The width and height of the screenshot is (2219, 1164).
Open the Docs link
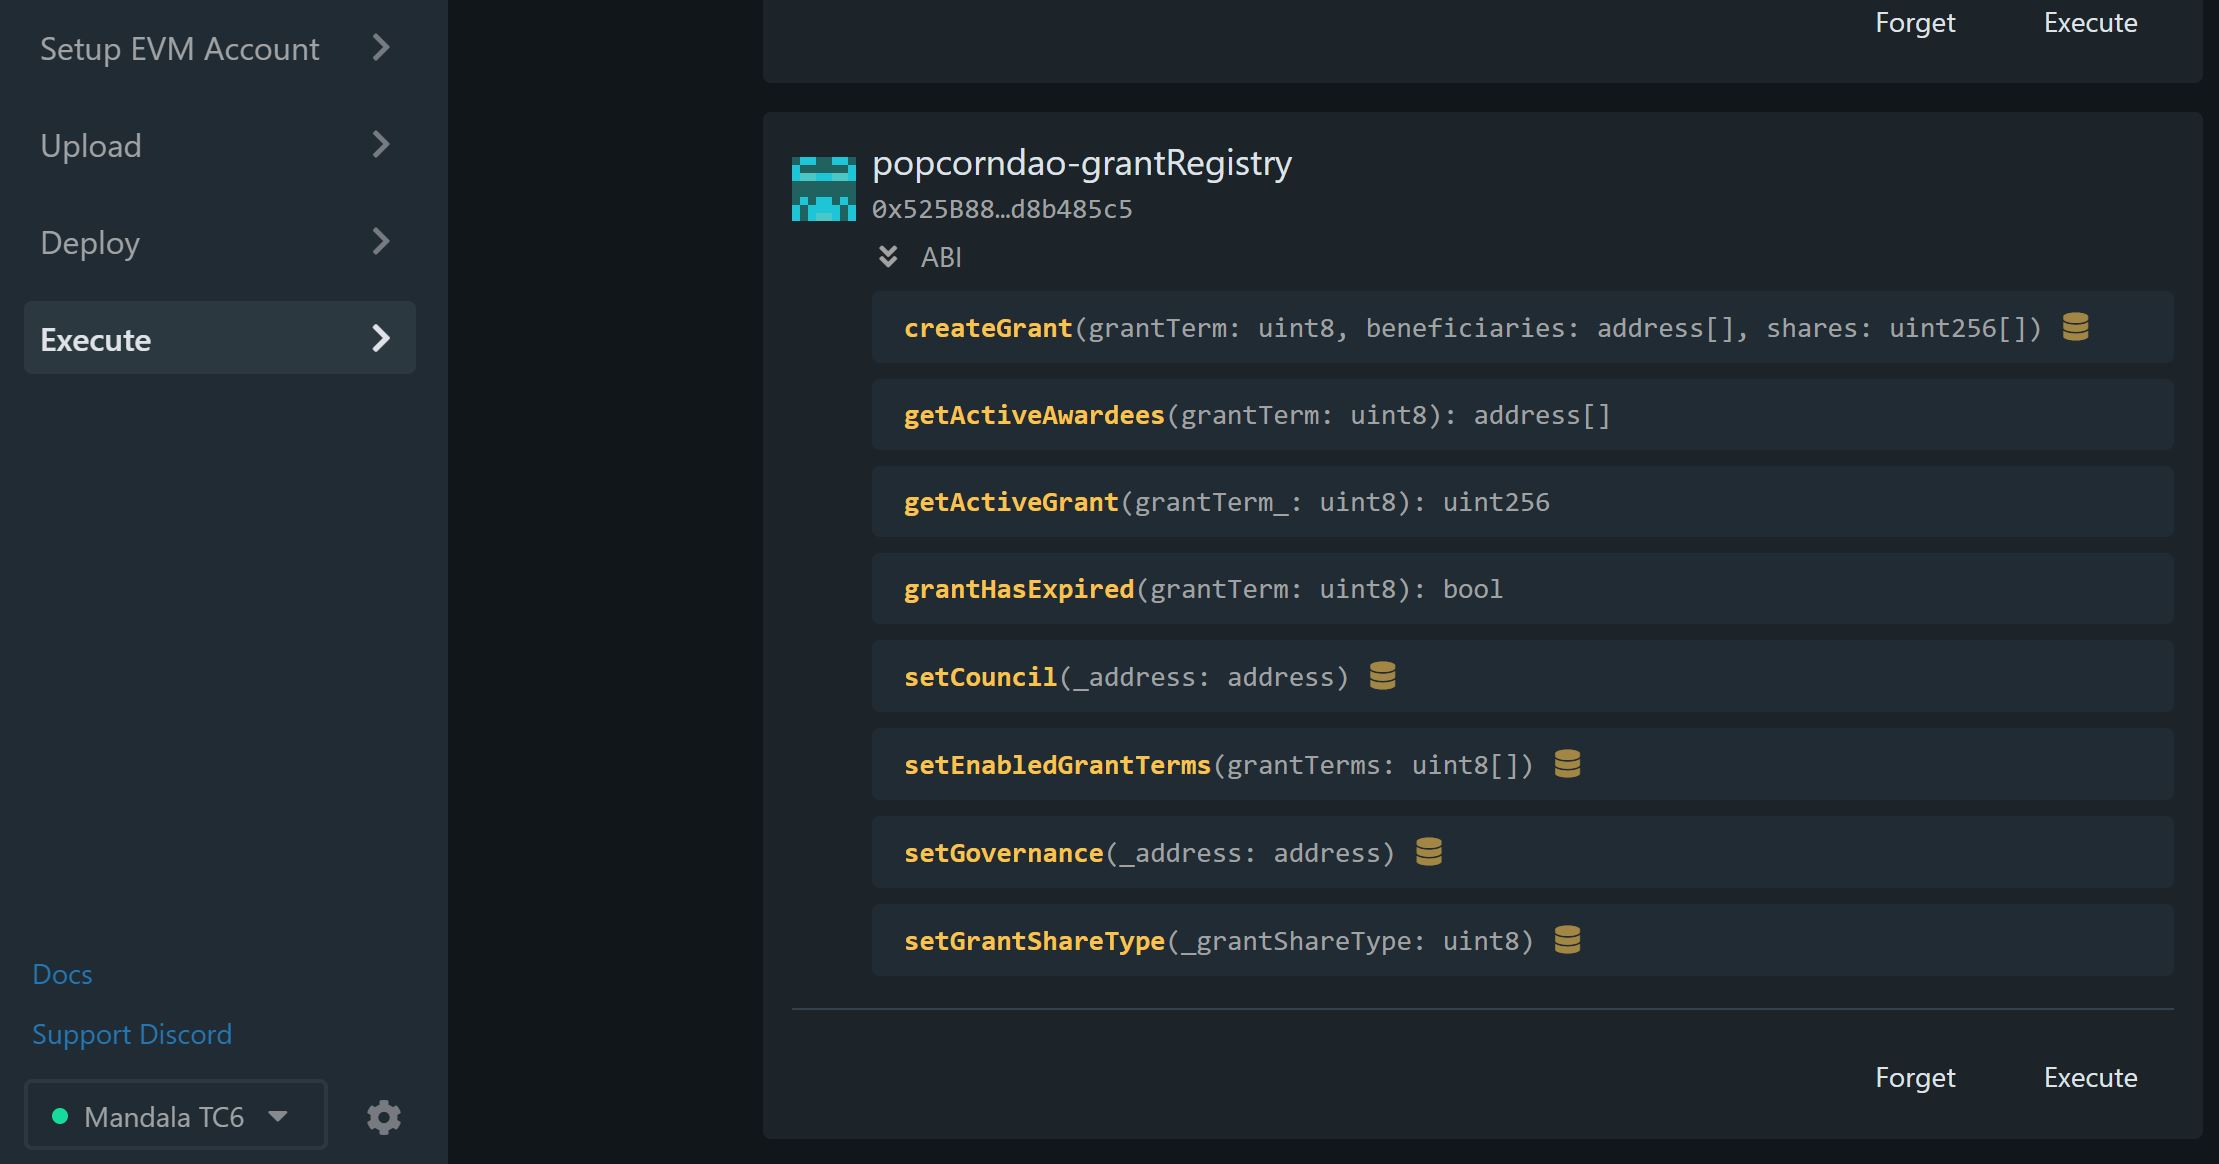pos(62,974)
